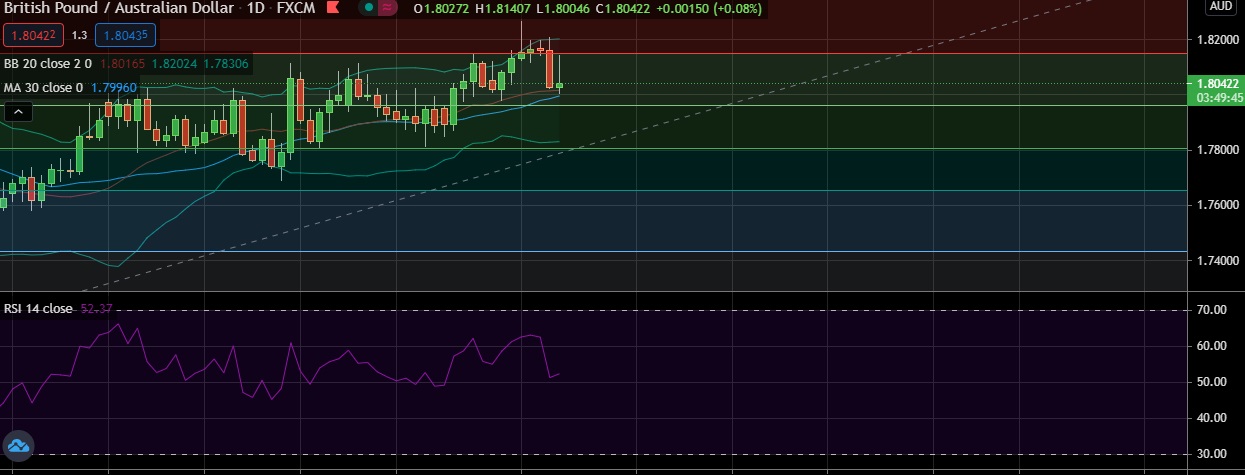The width and height of the screenshot is (1245, 475).
Task: Click the MA value 1.79960
Action: coord(114,88)
